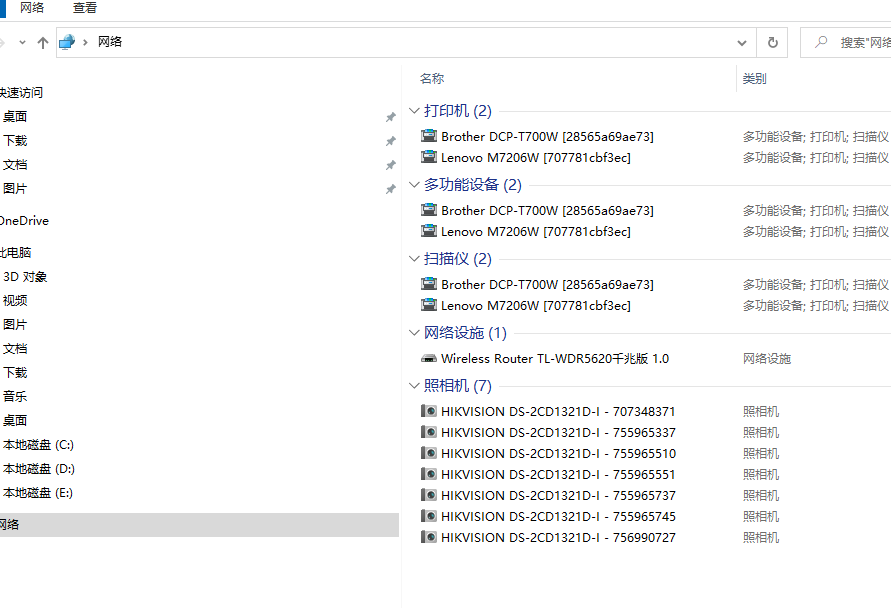This screenshot has height=608, width=891.
Task: Select Lenovo M7206W icon under 打印机
Action: pyautogui.click(x=429, y=157)
